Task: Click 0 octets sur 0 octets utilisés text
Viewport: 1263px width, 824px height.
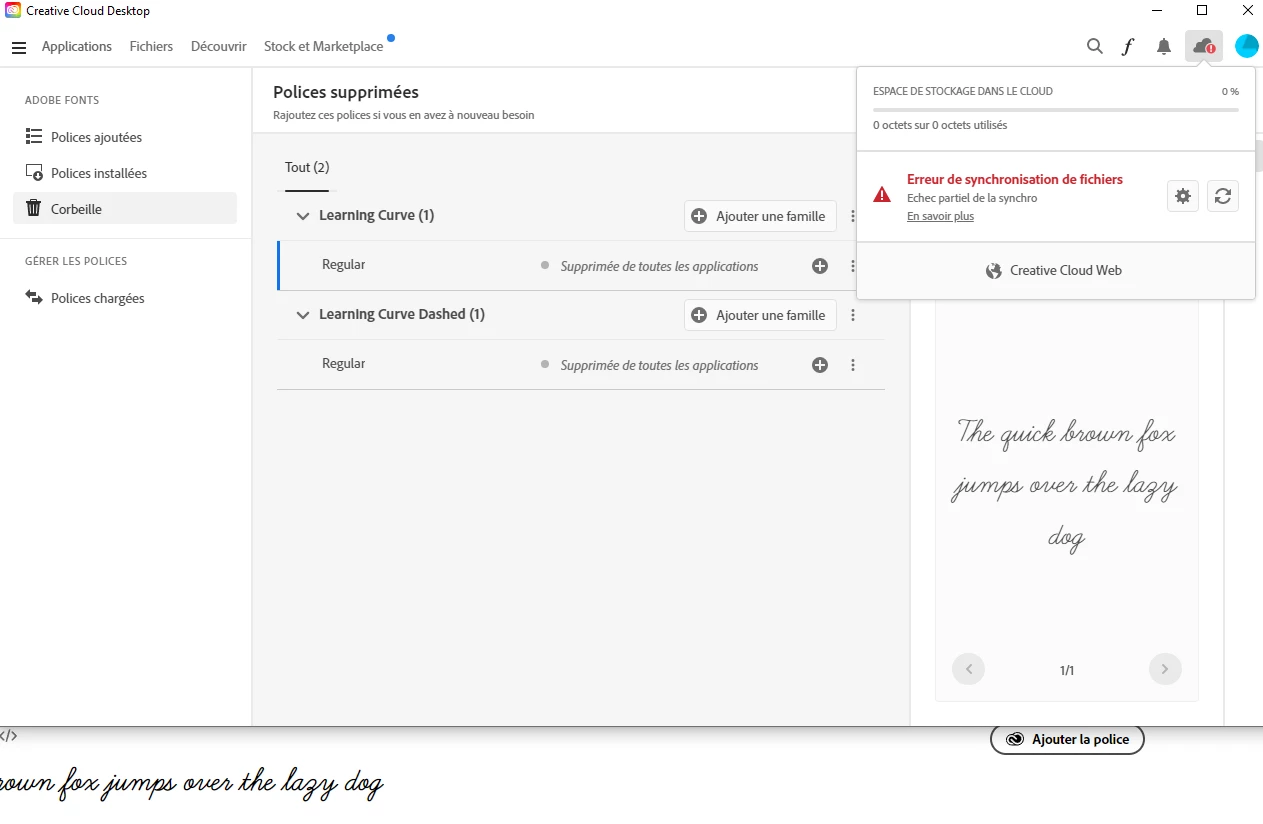Action: (940, 125)
